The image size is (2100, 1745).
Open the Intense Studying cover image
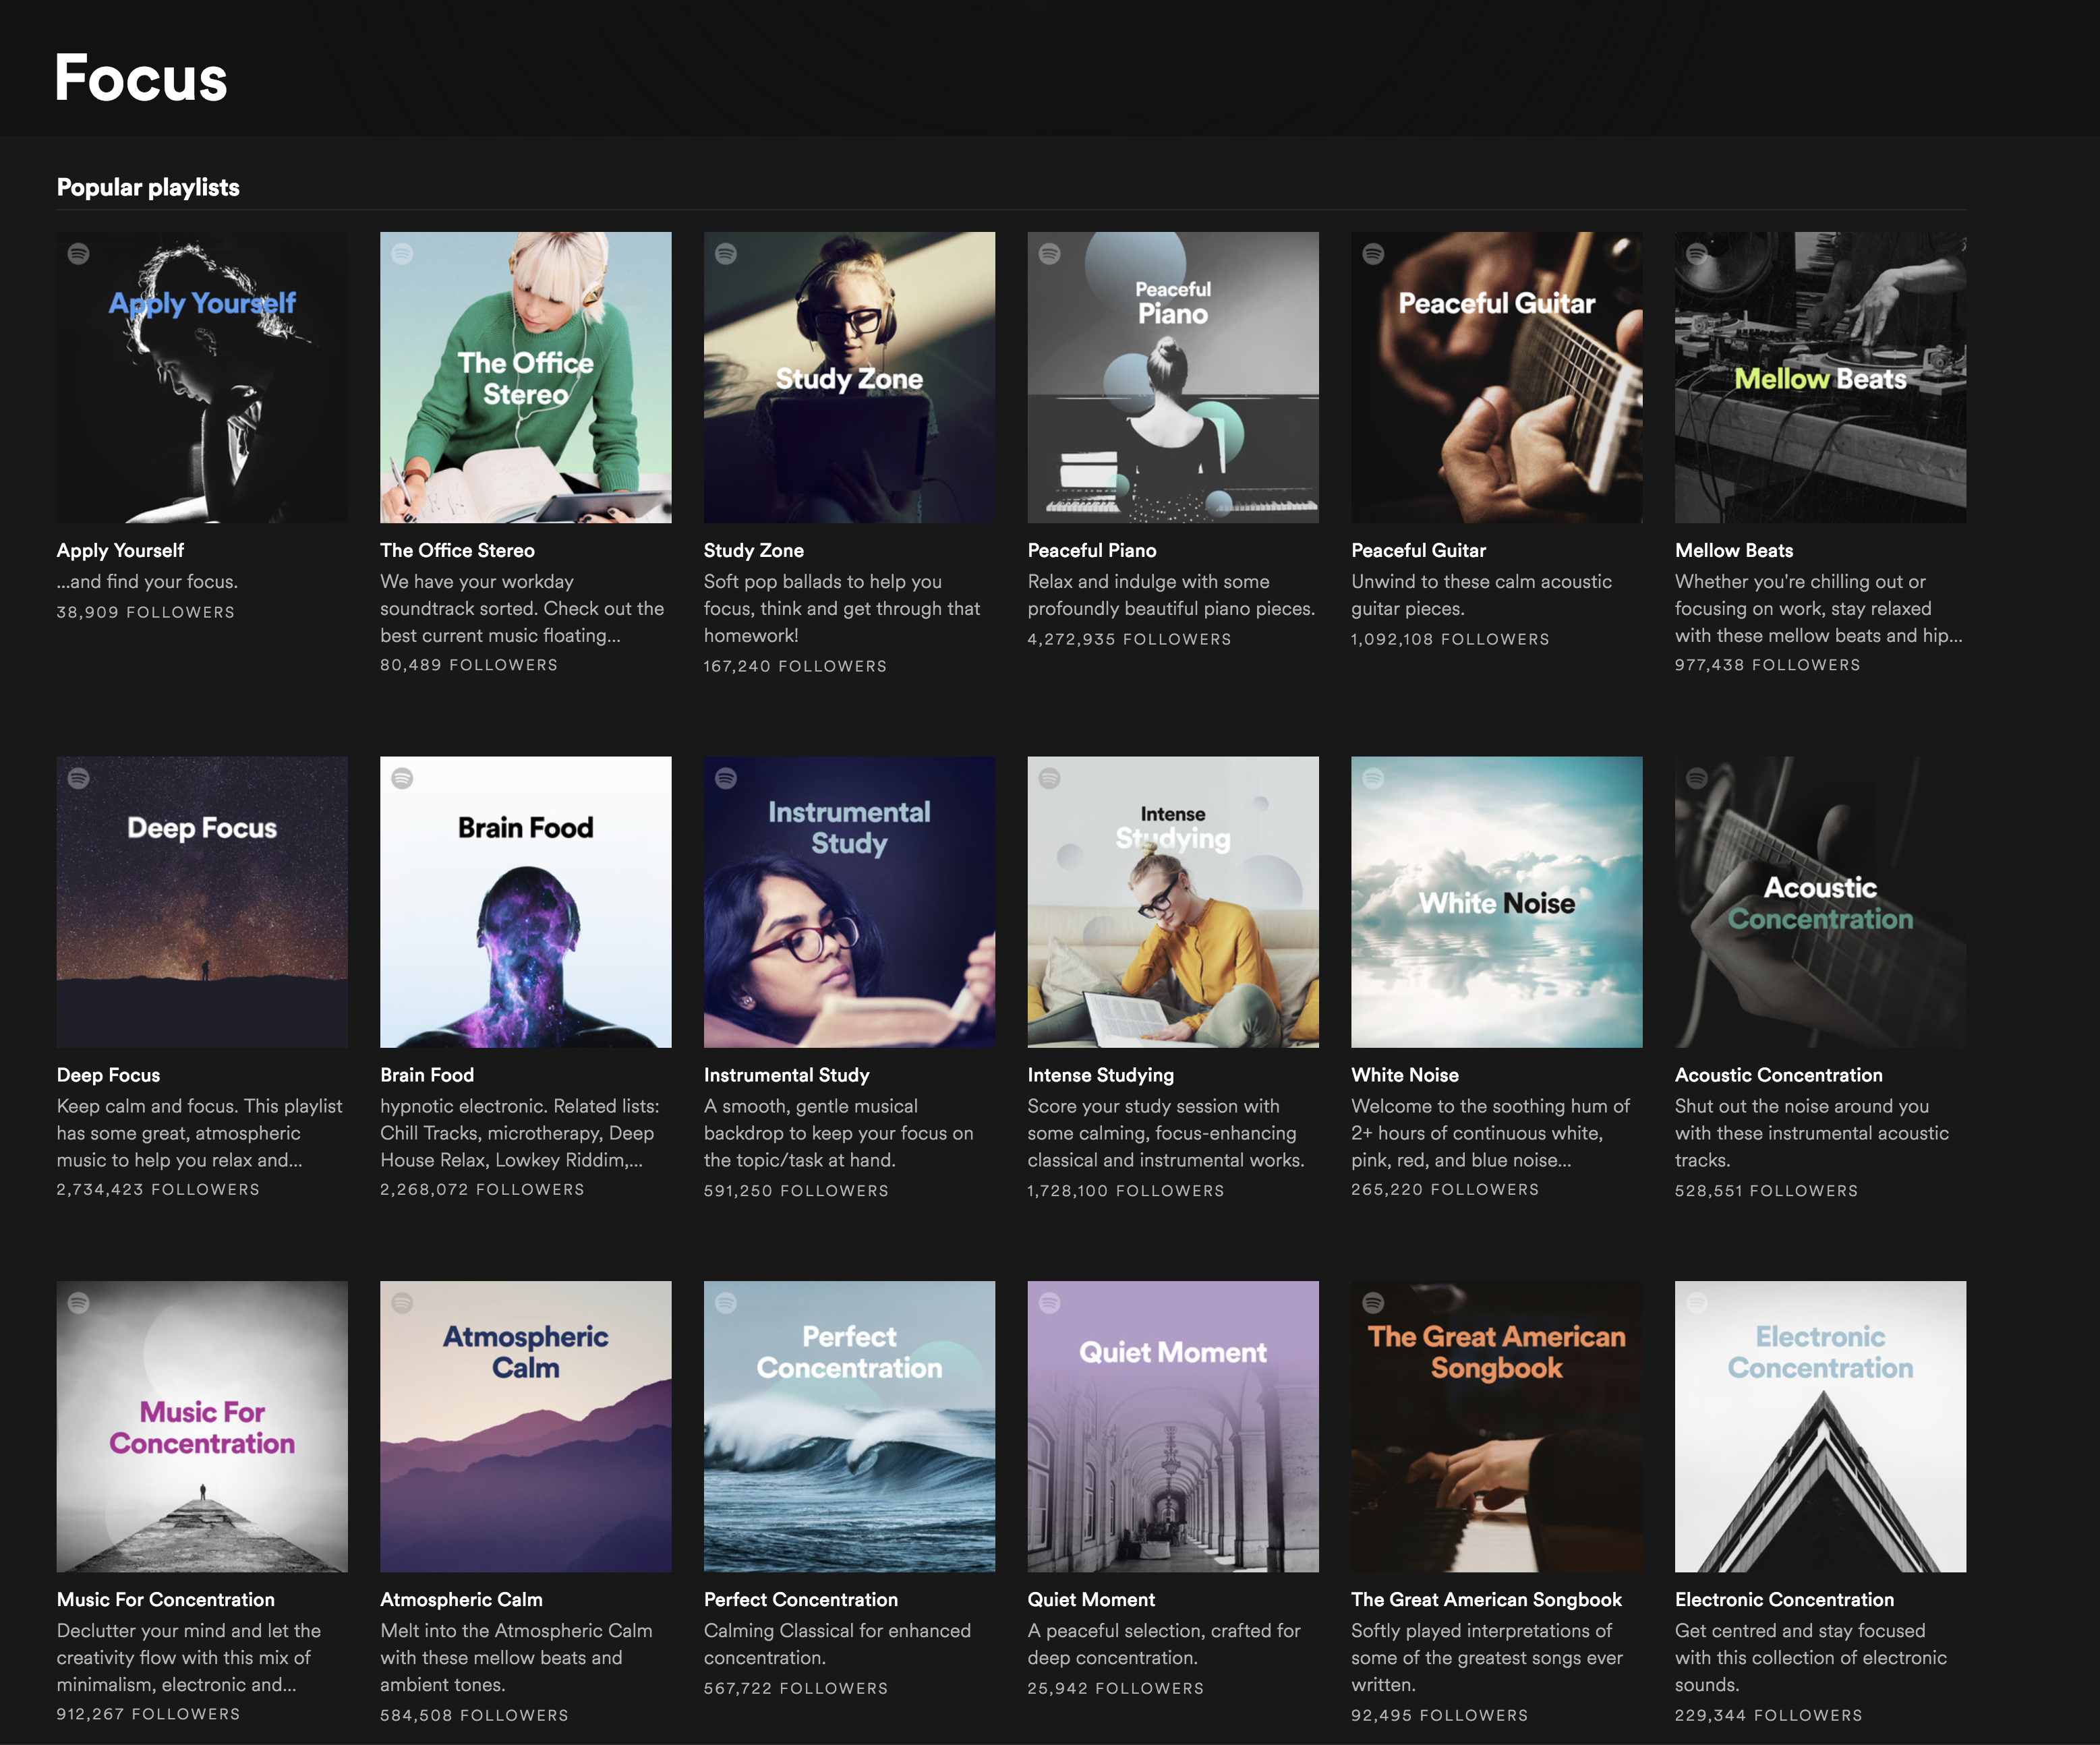1173,902
